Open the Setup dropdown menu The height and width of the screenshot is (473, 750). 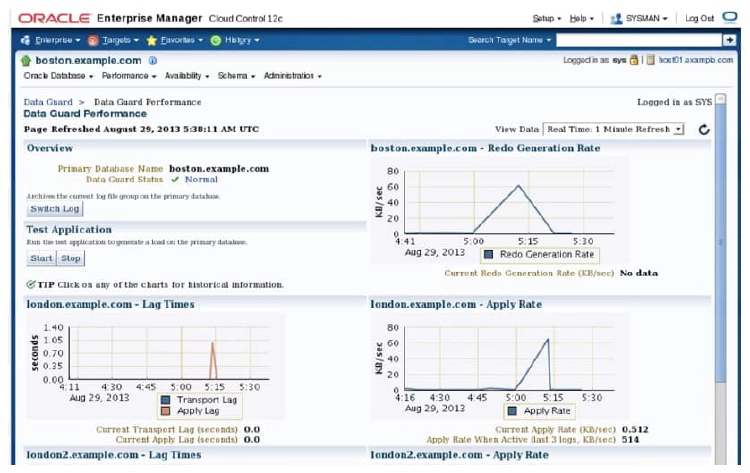pos(547,18)
